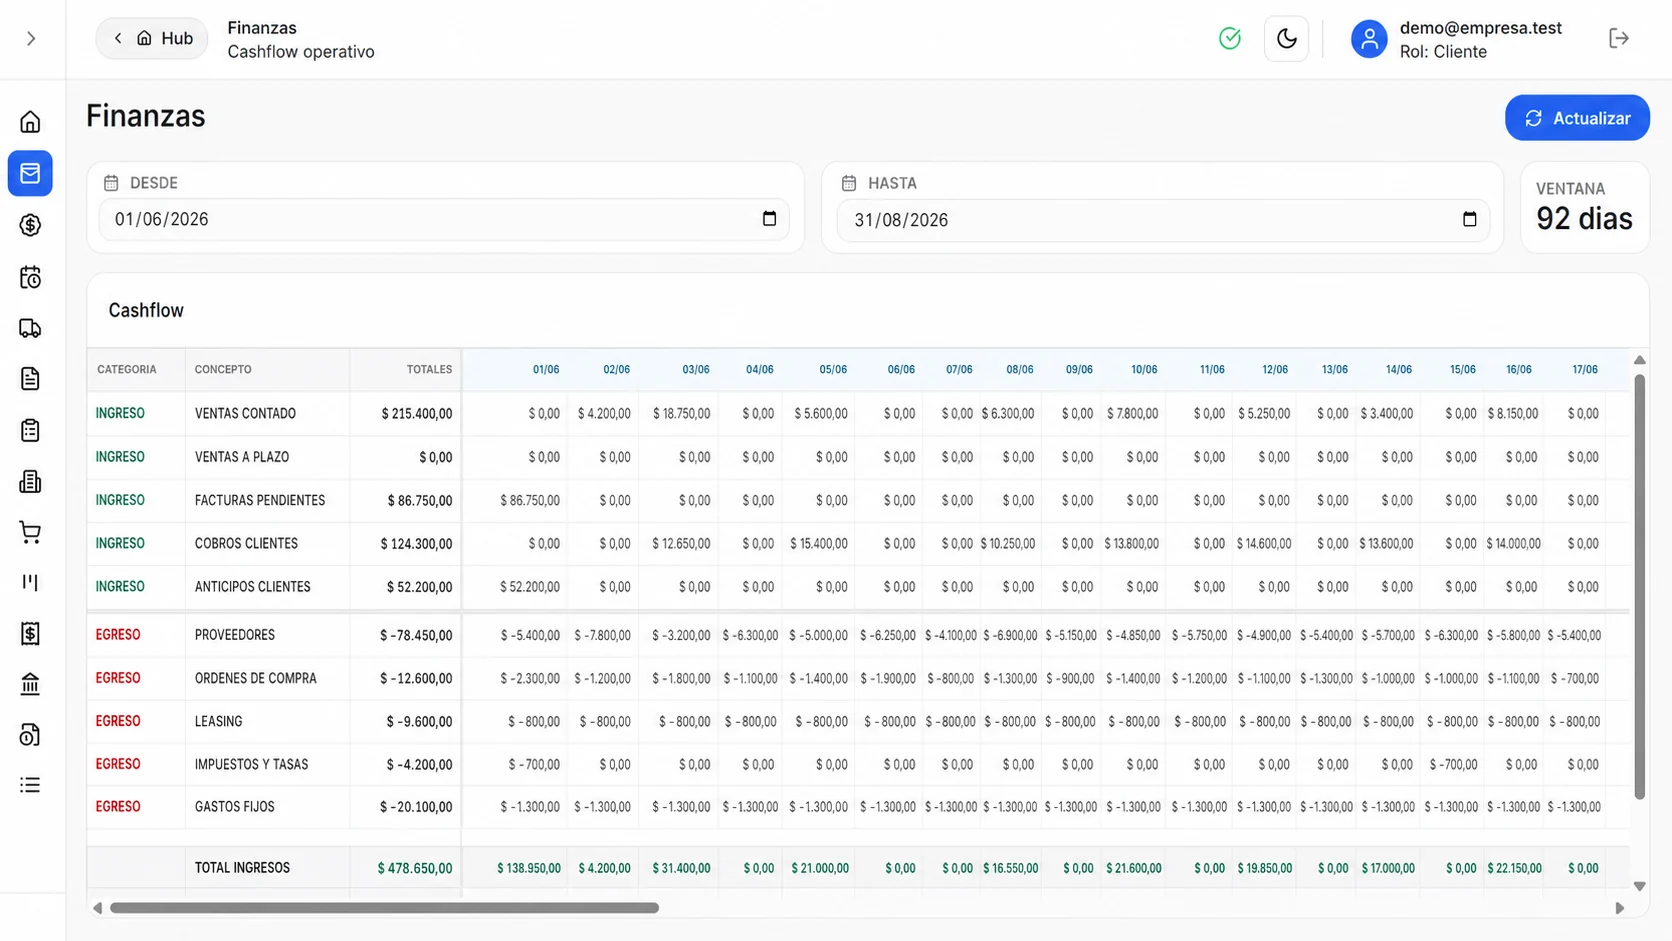Viewport: 1672px width, 941px height.
Task: Open the dollar badge sidebar icon
Action: (x=30, y=225)
